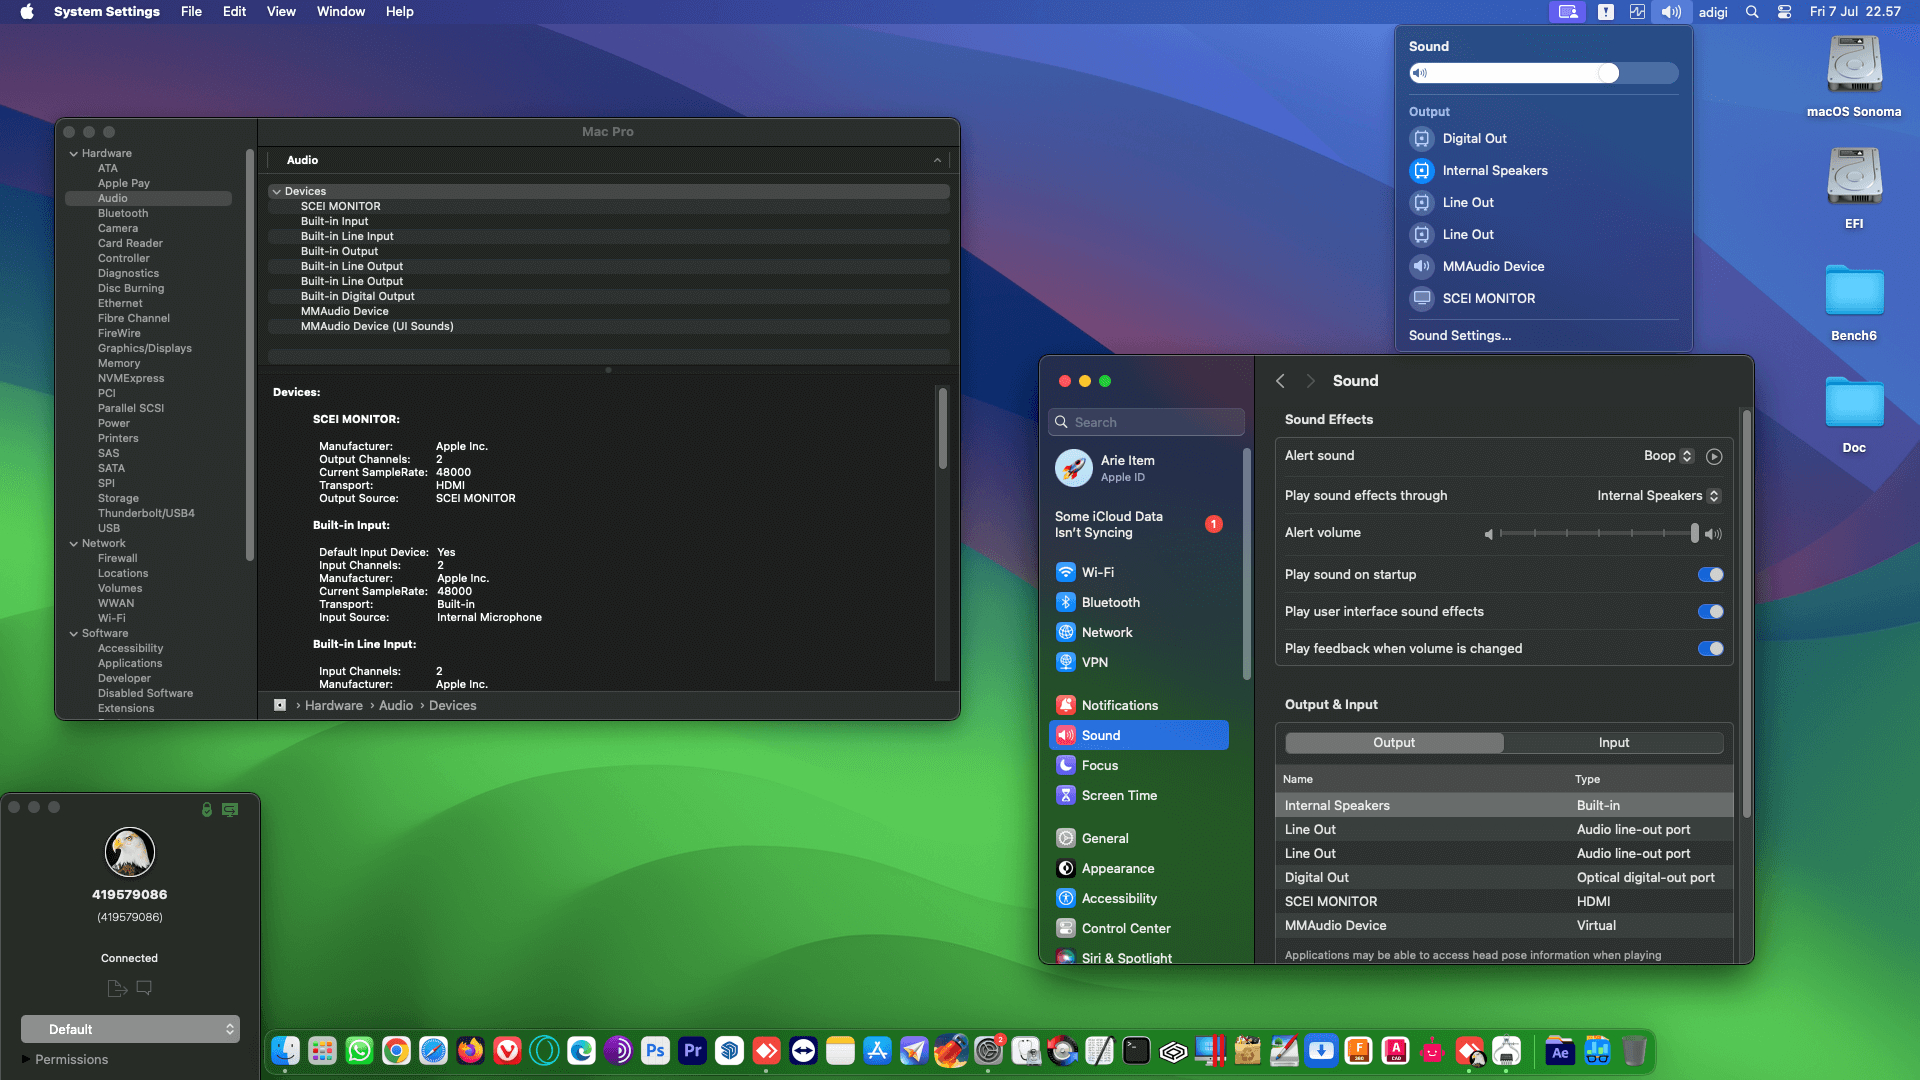Open the View menu

(281, 12)
